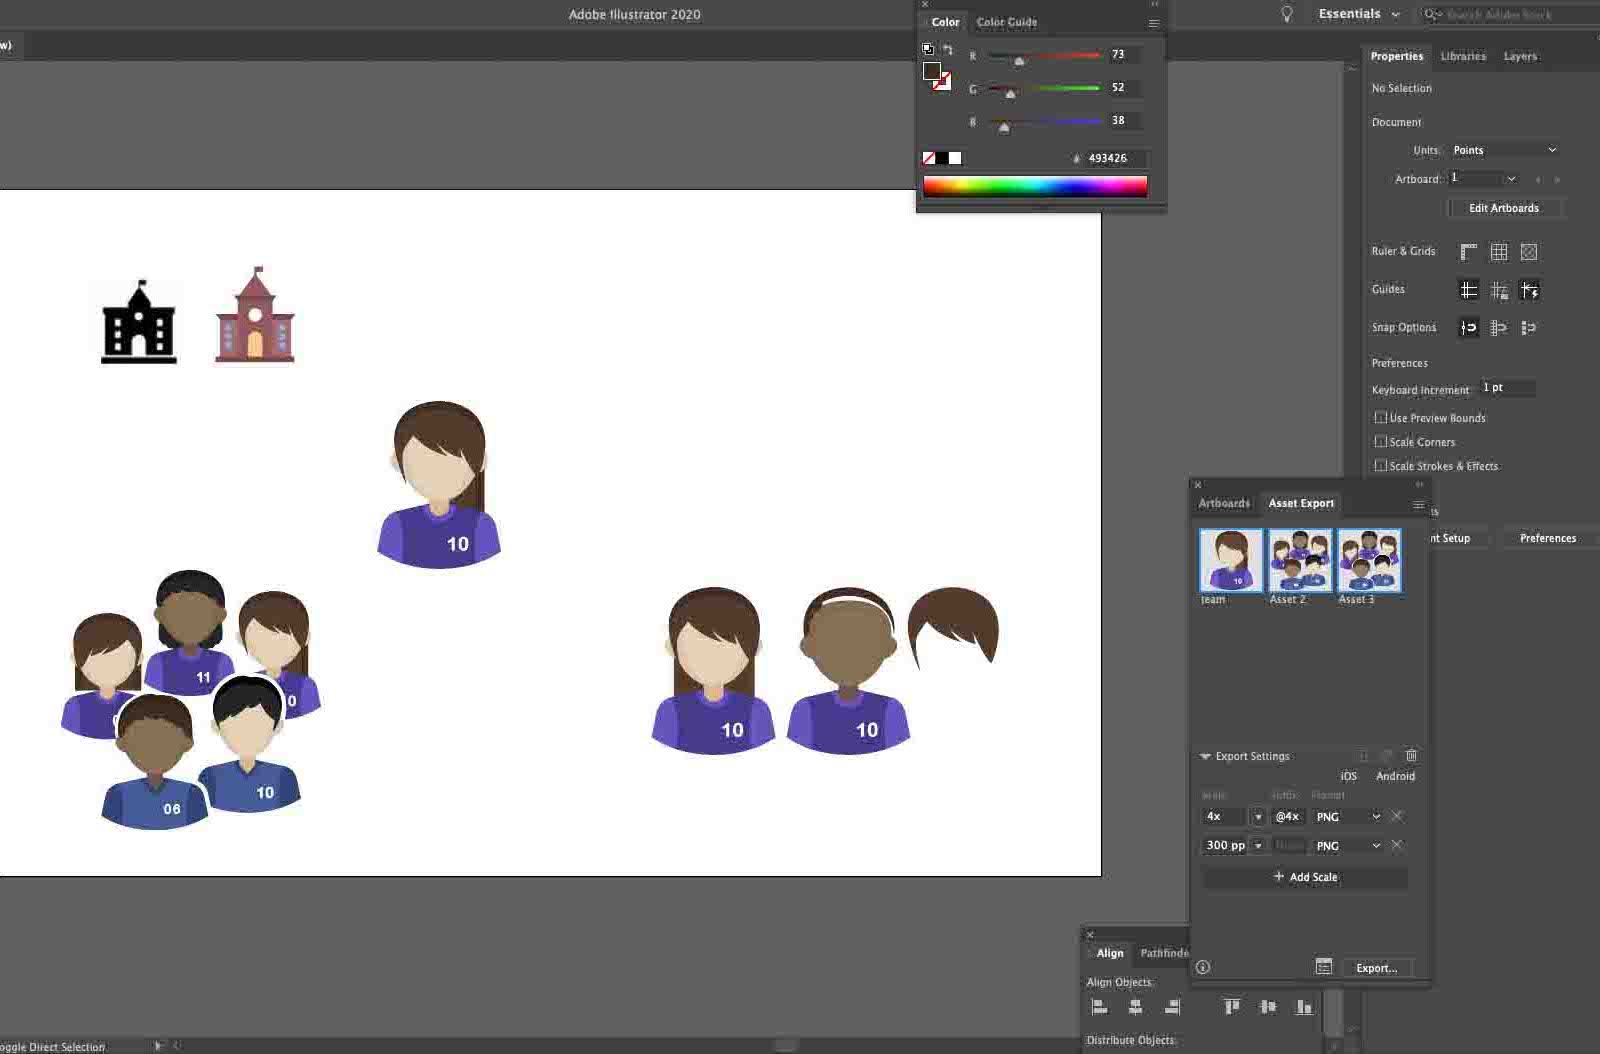Open the Units dropdown set to Points

tap(1504, 150)
